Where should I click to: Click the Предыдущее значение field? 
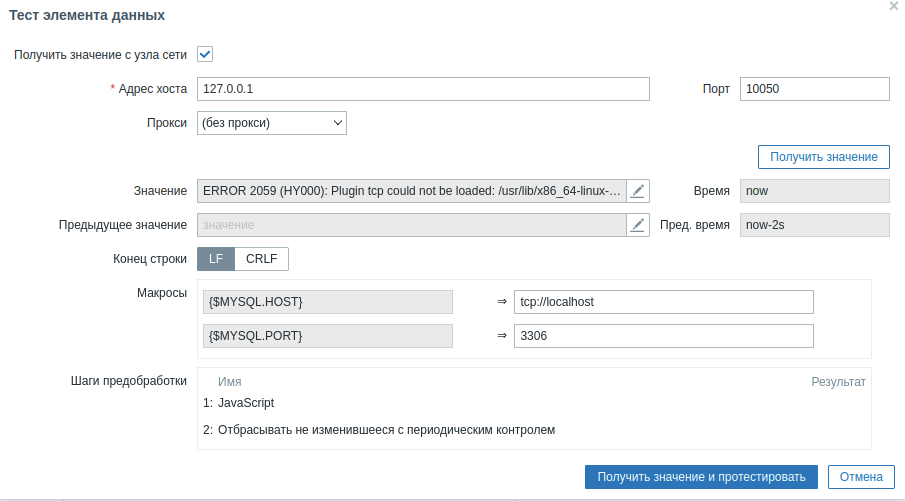pos(411,225)
